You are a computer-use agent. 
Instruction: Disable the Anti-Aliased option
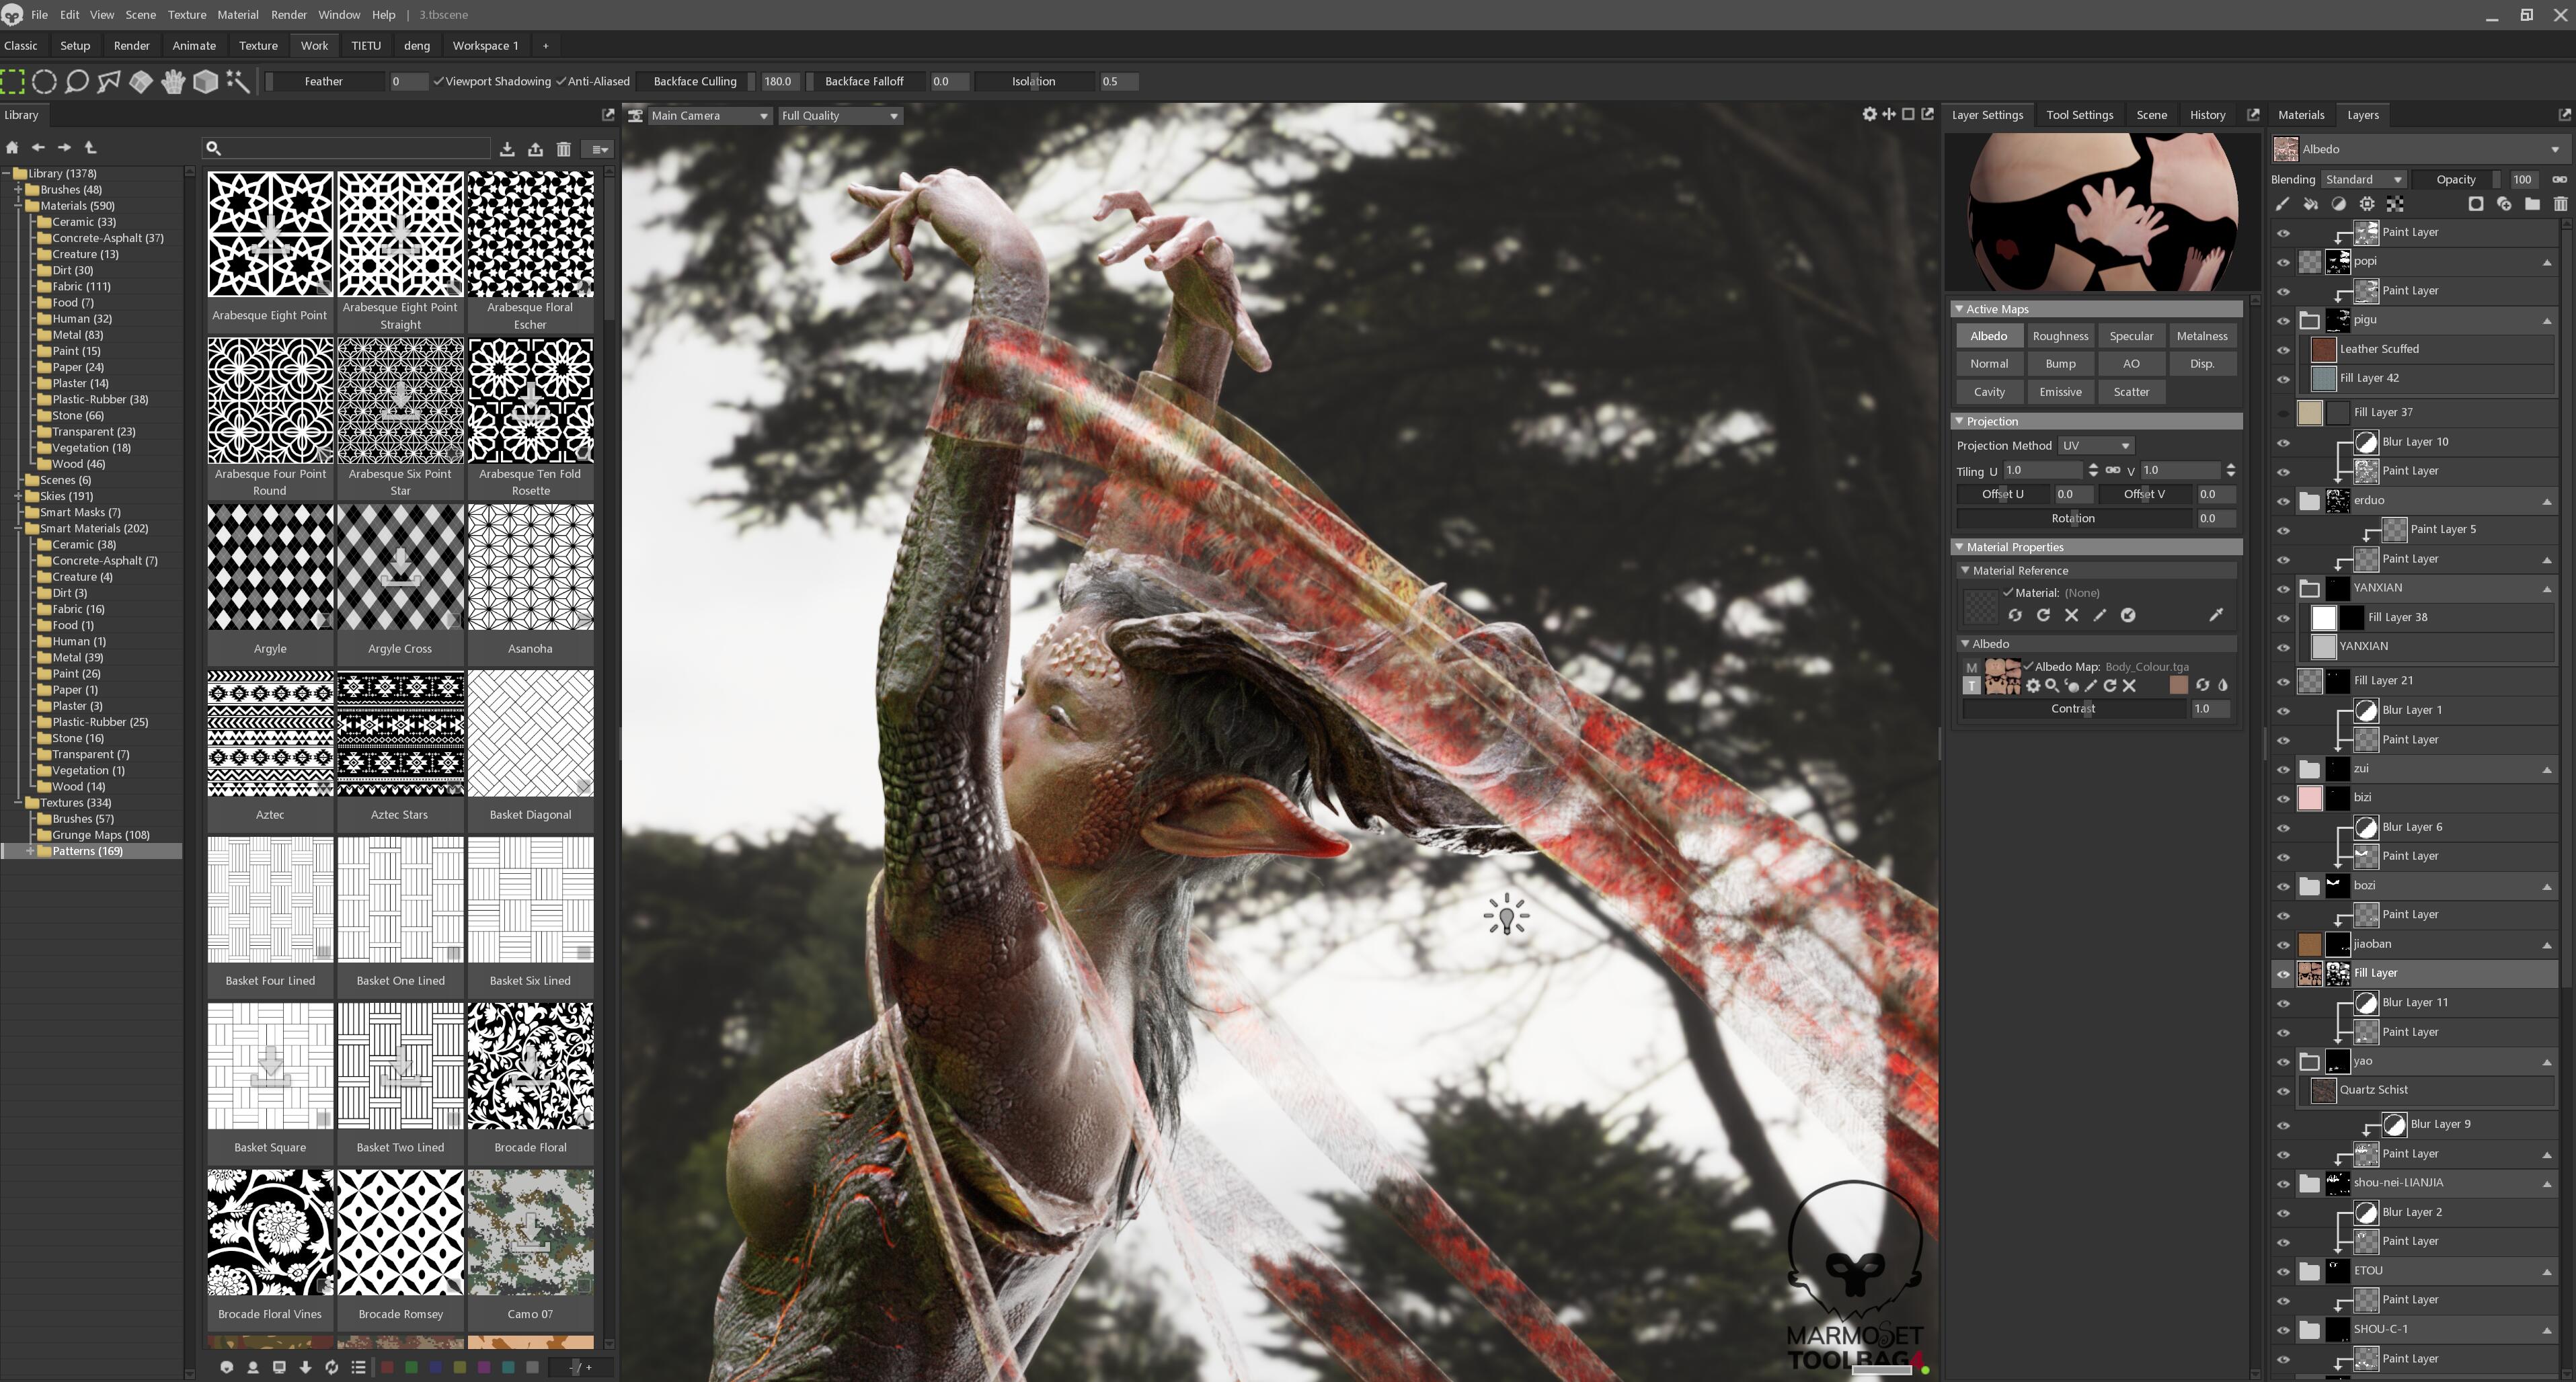(561, 81)
